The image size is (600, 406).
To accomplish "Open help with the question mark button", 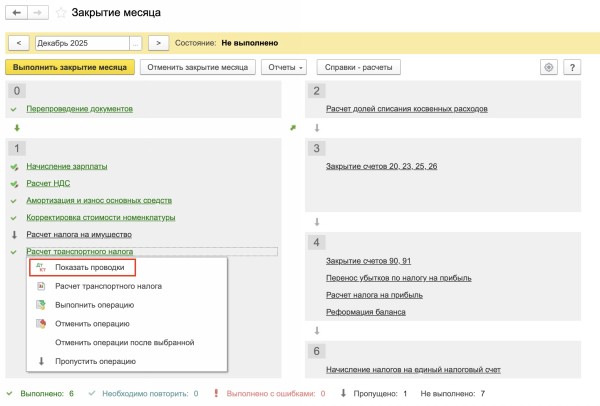I will (572, 67).
